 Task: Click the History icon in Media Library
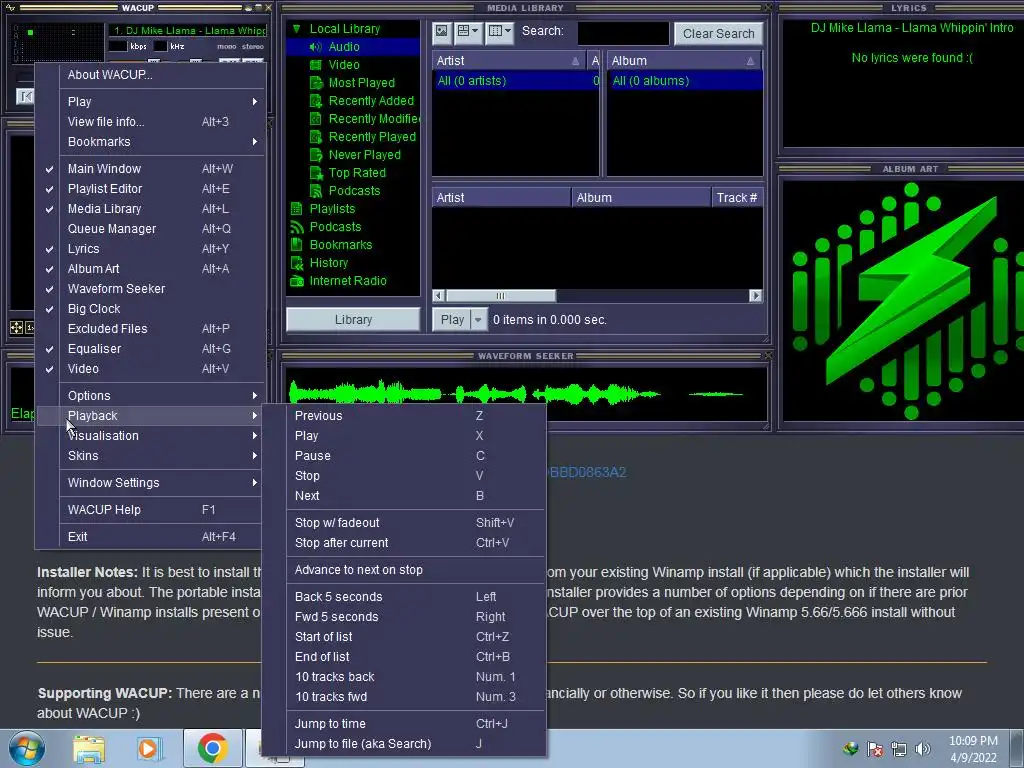point(296,263)
